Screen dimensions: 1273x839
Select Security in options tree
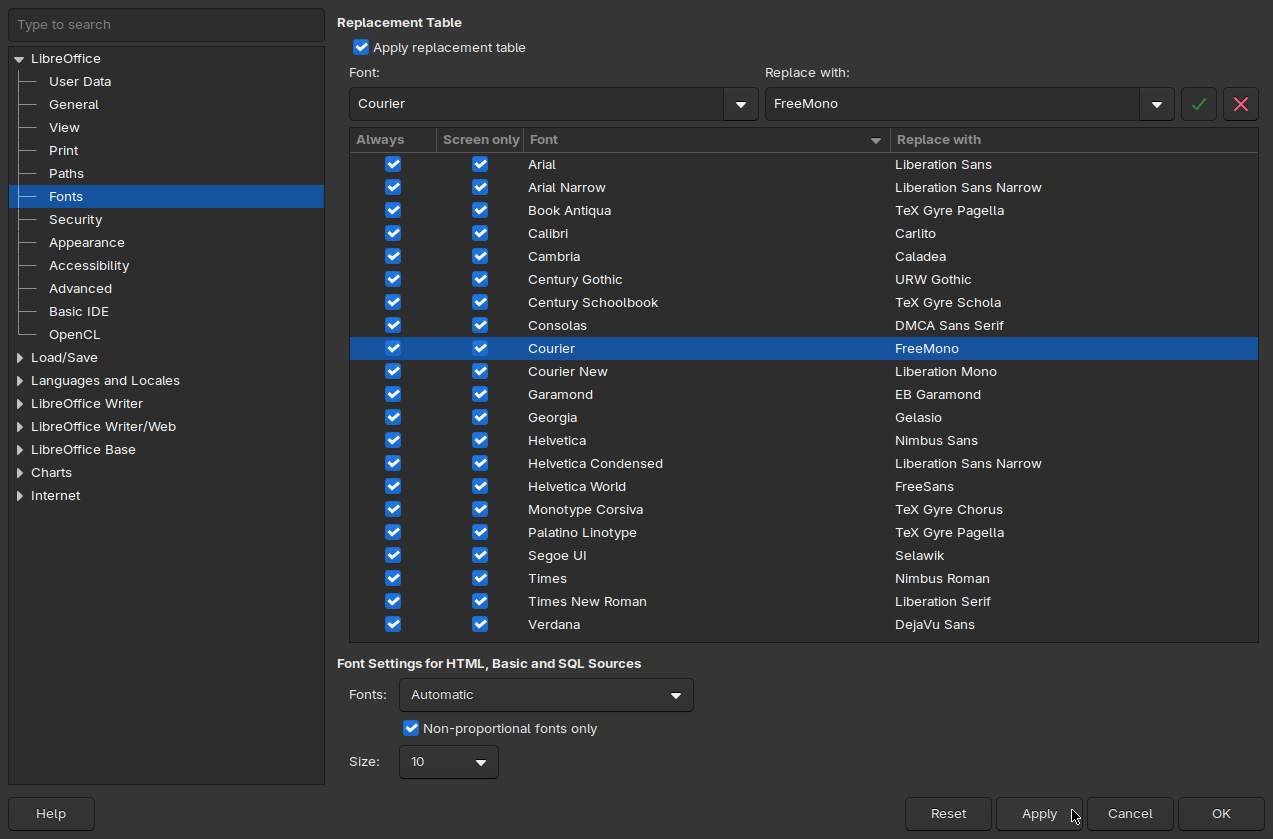coord(76,220)
